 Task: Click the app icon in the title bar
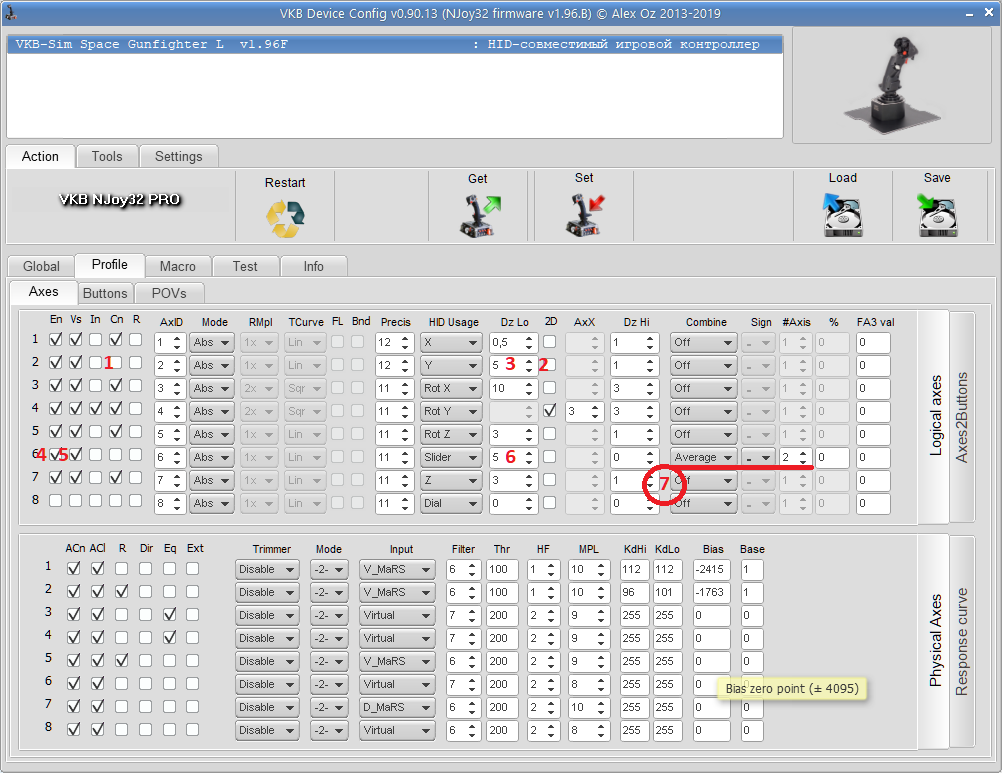click(11, 14)
